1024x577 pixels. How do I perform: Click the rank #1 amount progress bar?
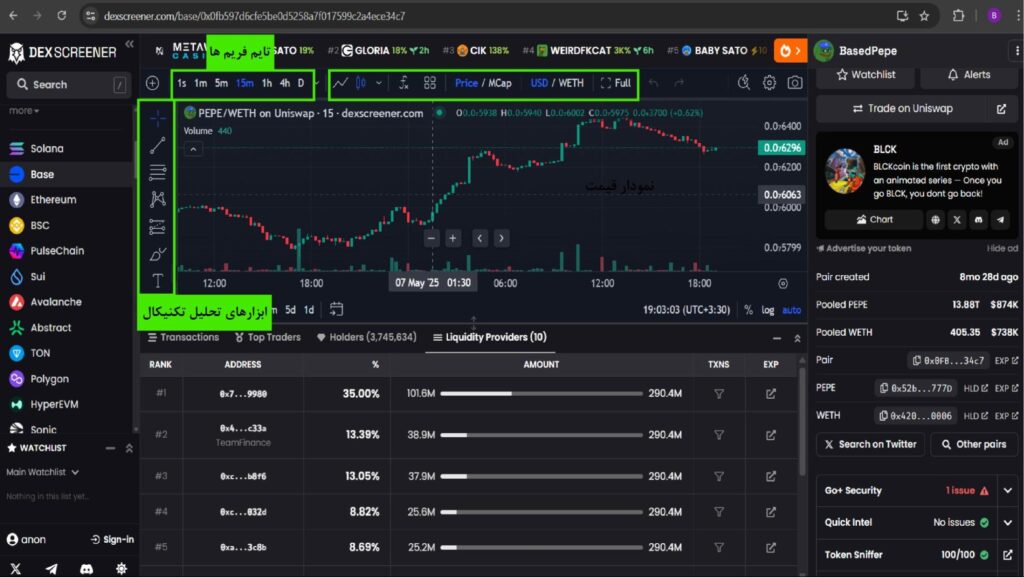(x=541, y=394)
